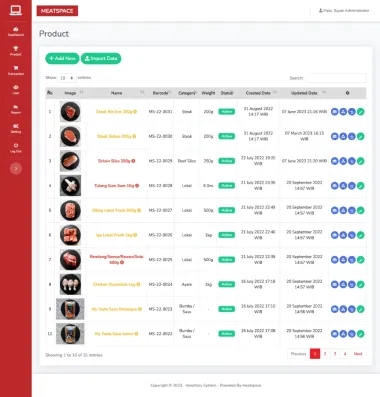Open the Tulang Sum Sum product name

click(114, 186)
